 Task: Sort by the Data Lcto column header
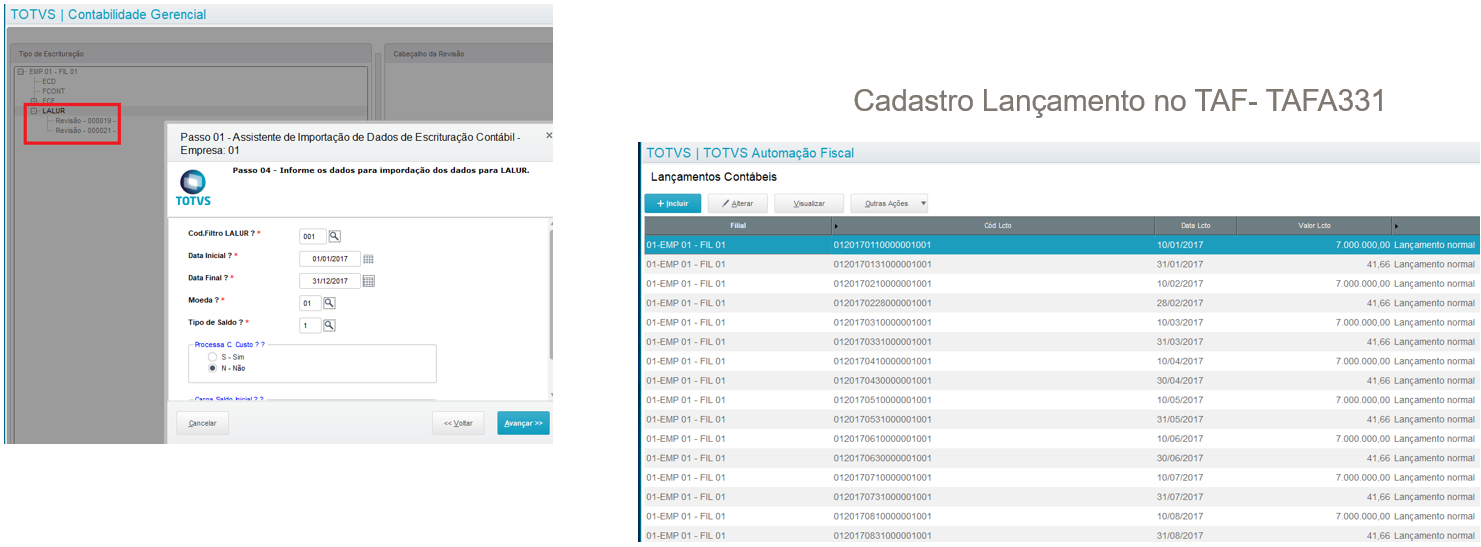1195,226
